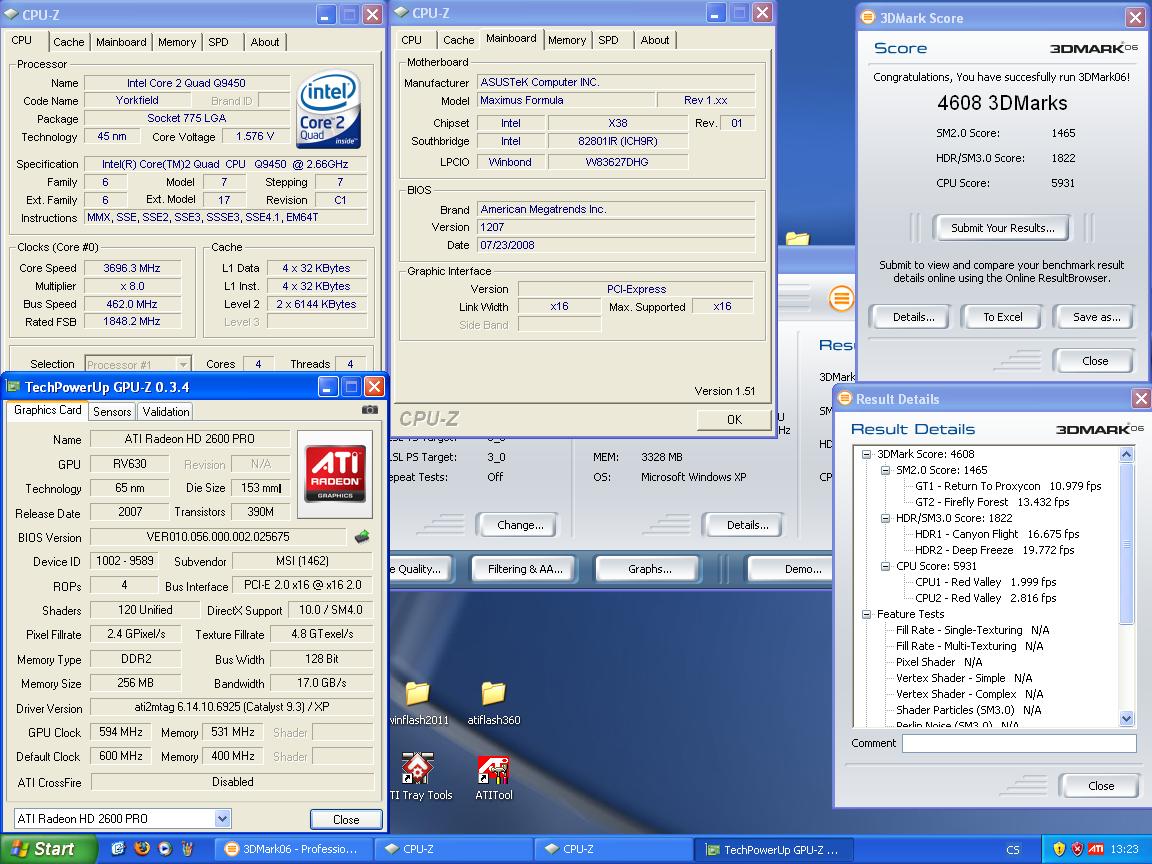Image resolution: width=1152 pixels, height=864 pixels.
Task: Click OK in the CPU-Z Mainboard window
Action: [x=734, y=420]
